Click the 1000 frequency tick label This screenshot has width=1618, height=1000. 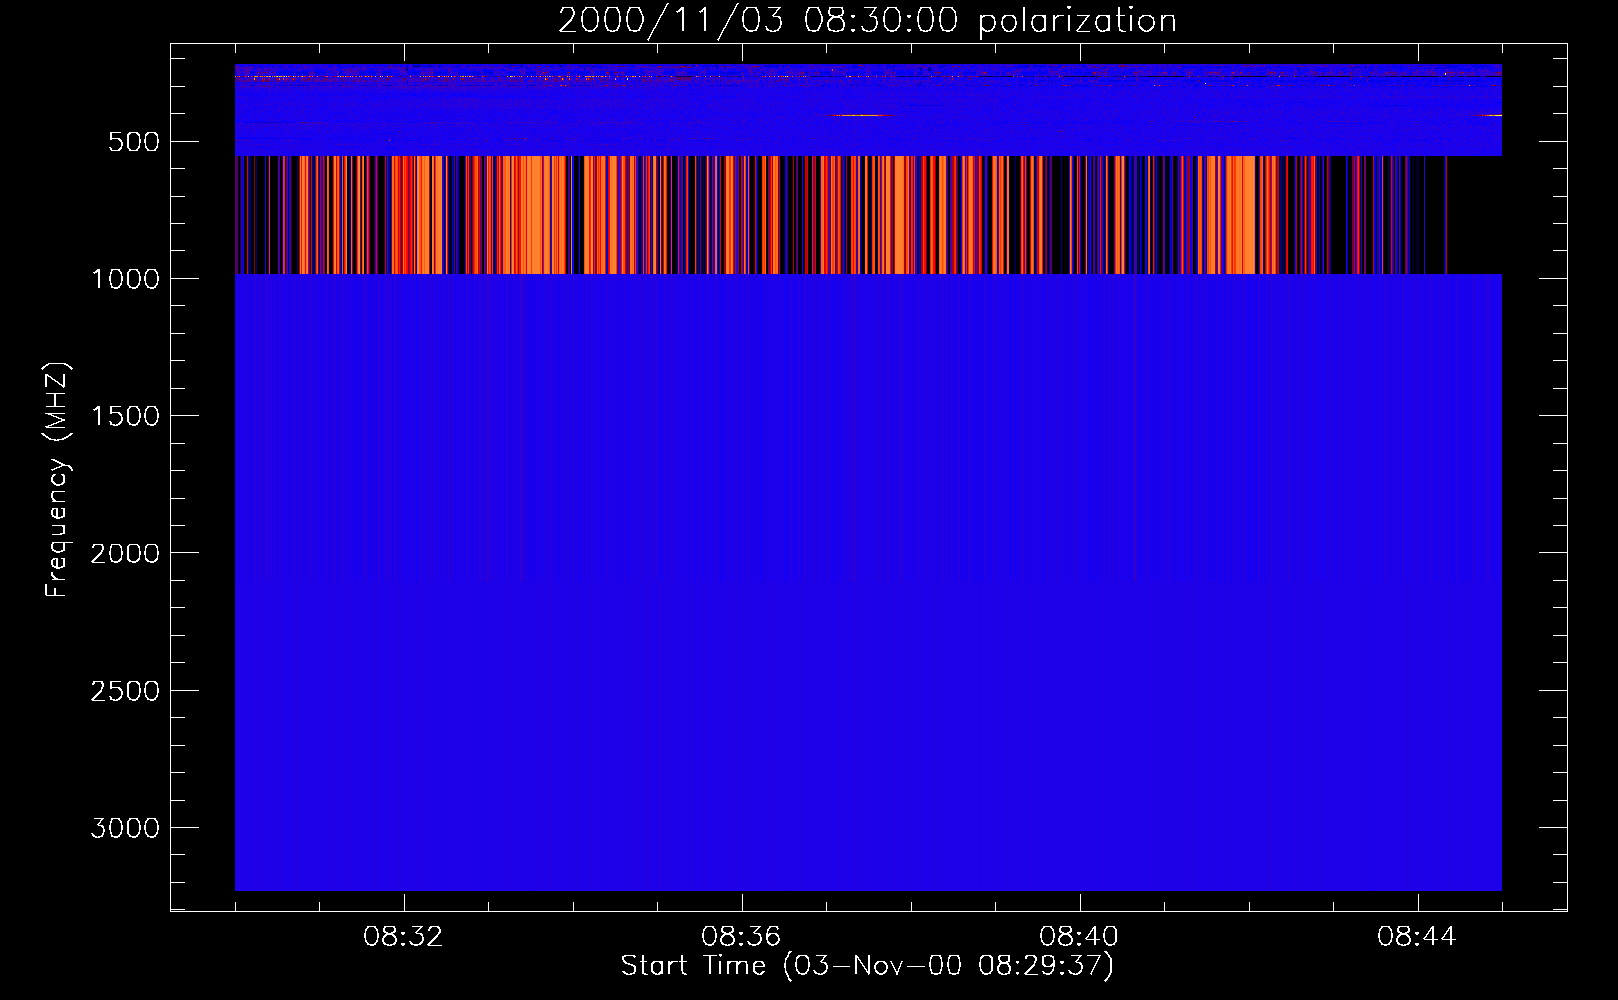pos(125,279)
